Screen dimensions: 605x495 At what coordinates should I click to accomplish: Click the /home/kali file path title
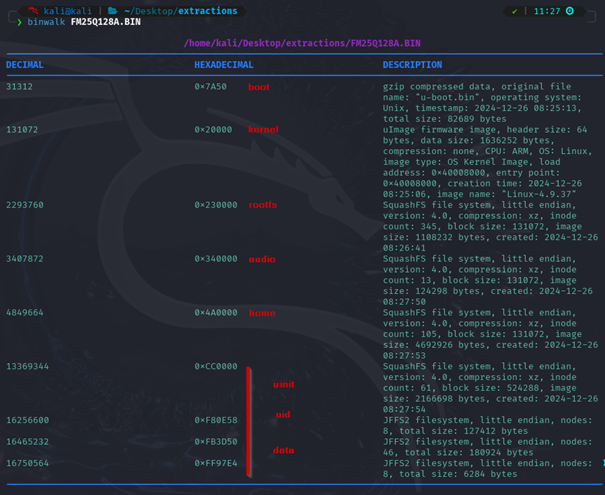(300, 44)
